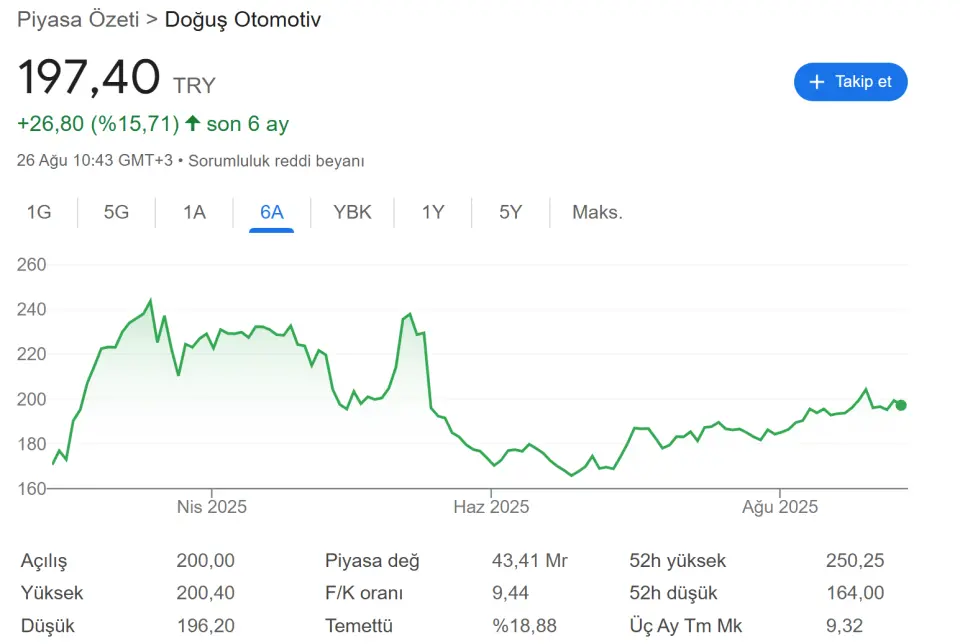Click the green up-arrow change icon
This screenshot has width=960, height=644.
[192, 124]
